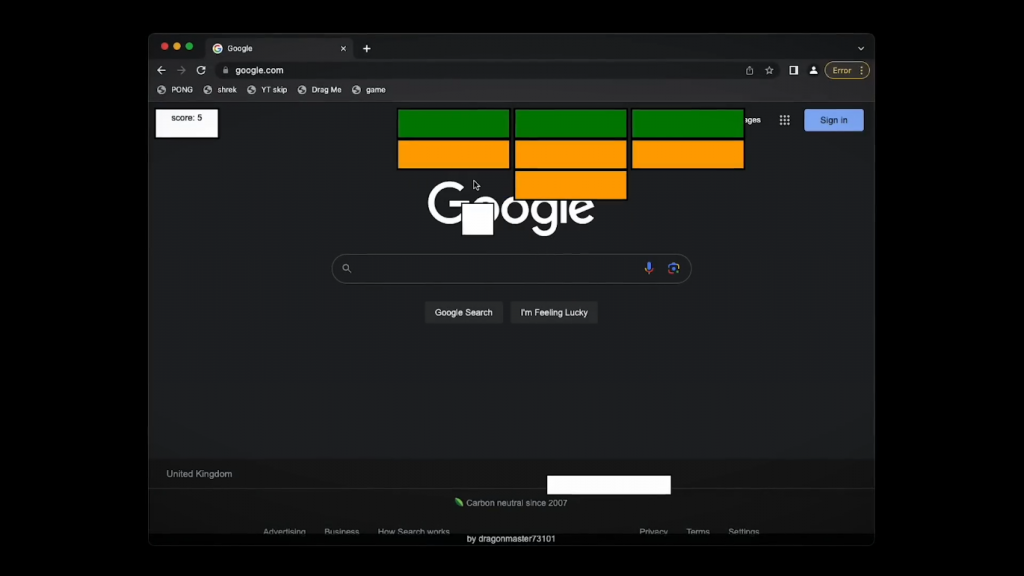Click the left green brick

[x=453, y=123]
